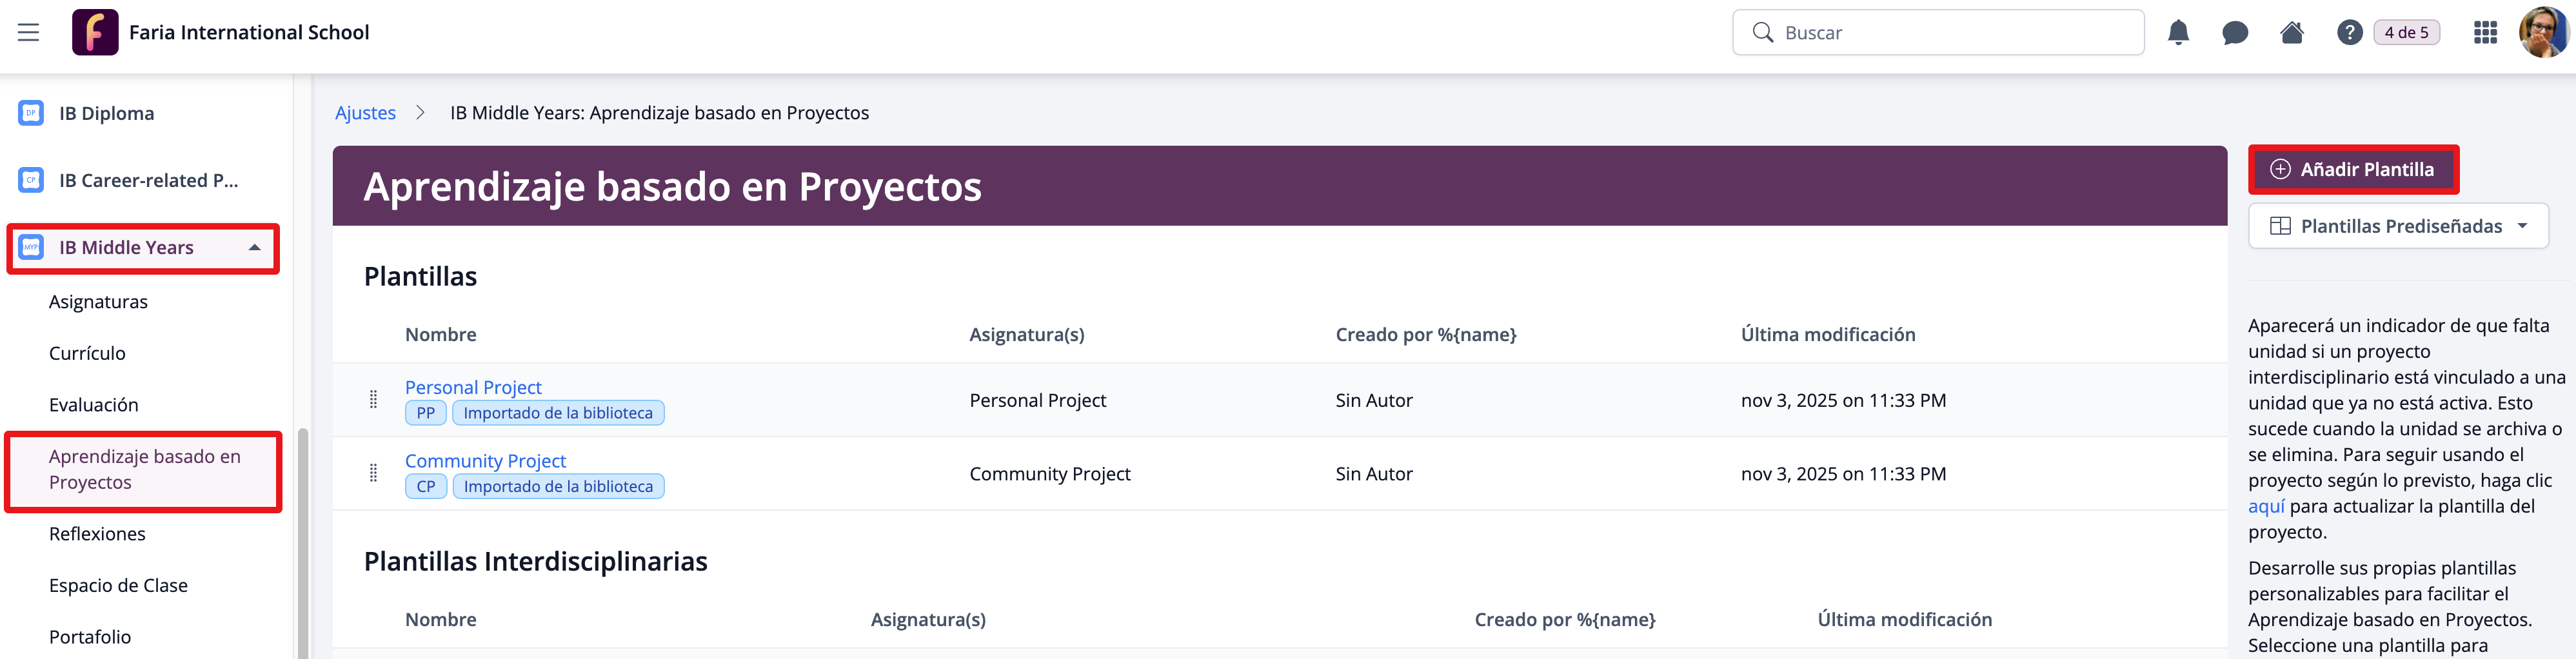Collapse the IB Middle Years section
This screenshot has height=659, width=2576.
pos(254,248)
